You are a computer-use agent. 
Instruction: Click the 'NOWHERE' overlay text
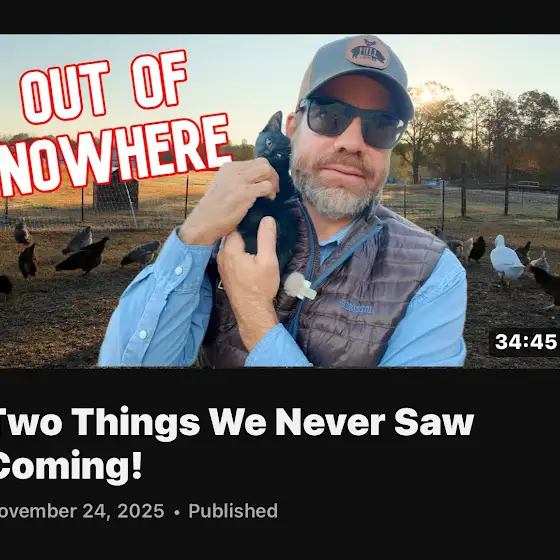tap(114, 155)
